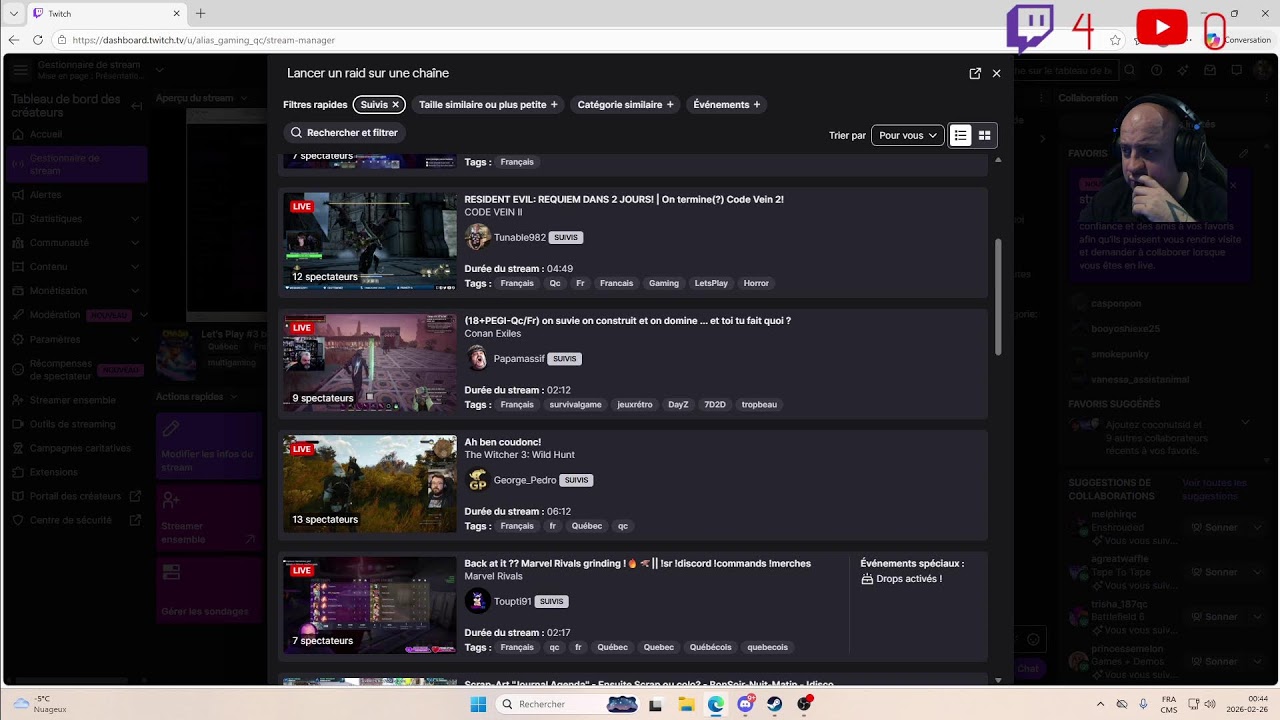The width and height of the screenshot is (1280, 720).
Task: Click George_Pedro's GP avatar icon
Action: [x=477, y=480]
